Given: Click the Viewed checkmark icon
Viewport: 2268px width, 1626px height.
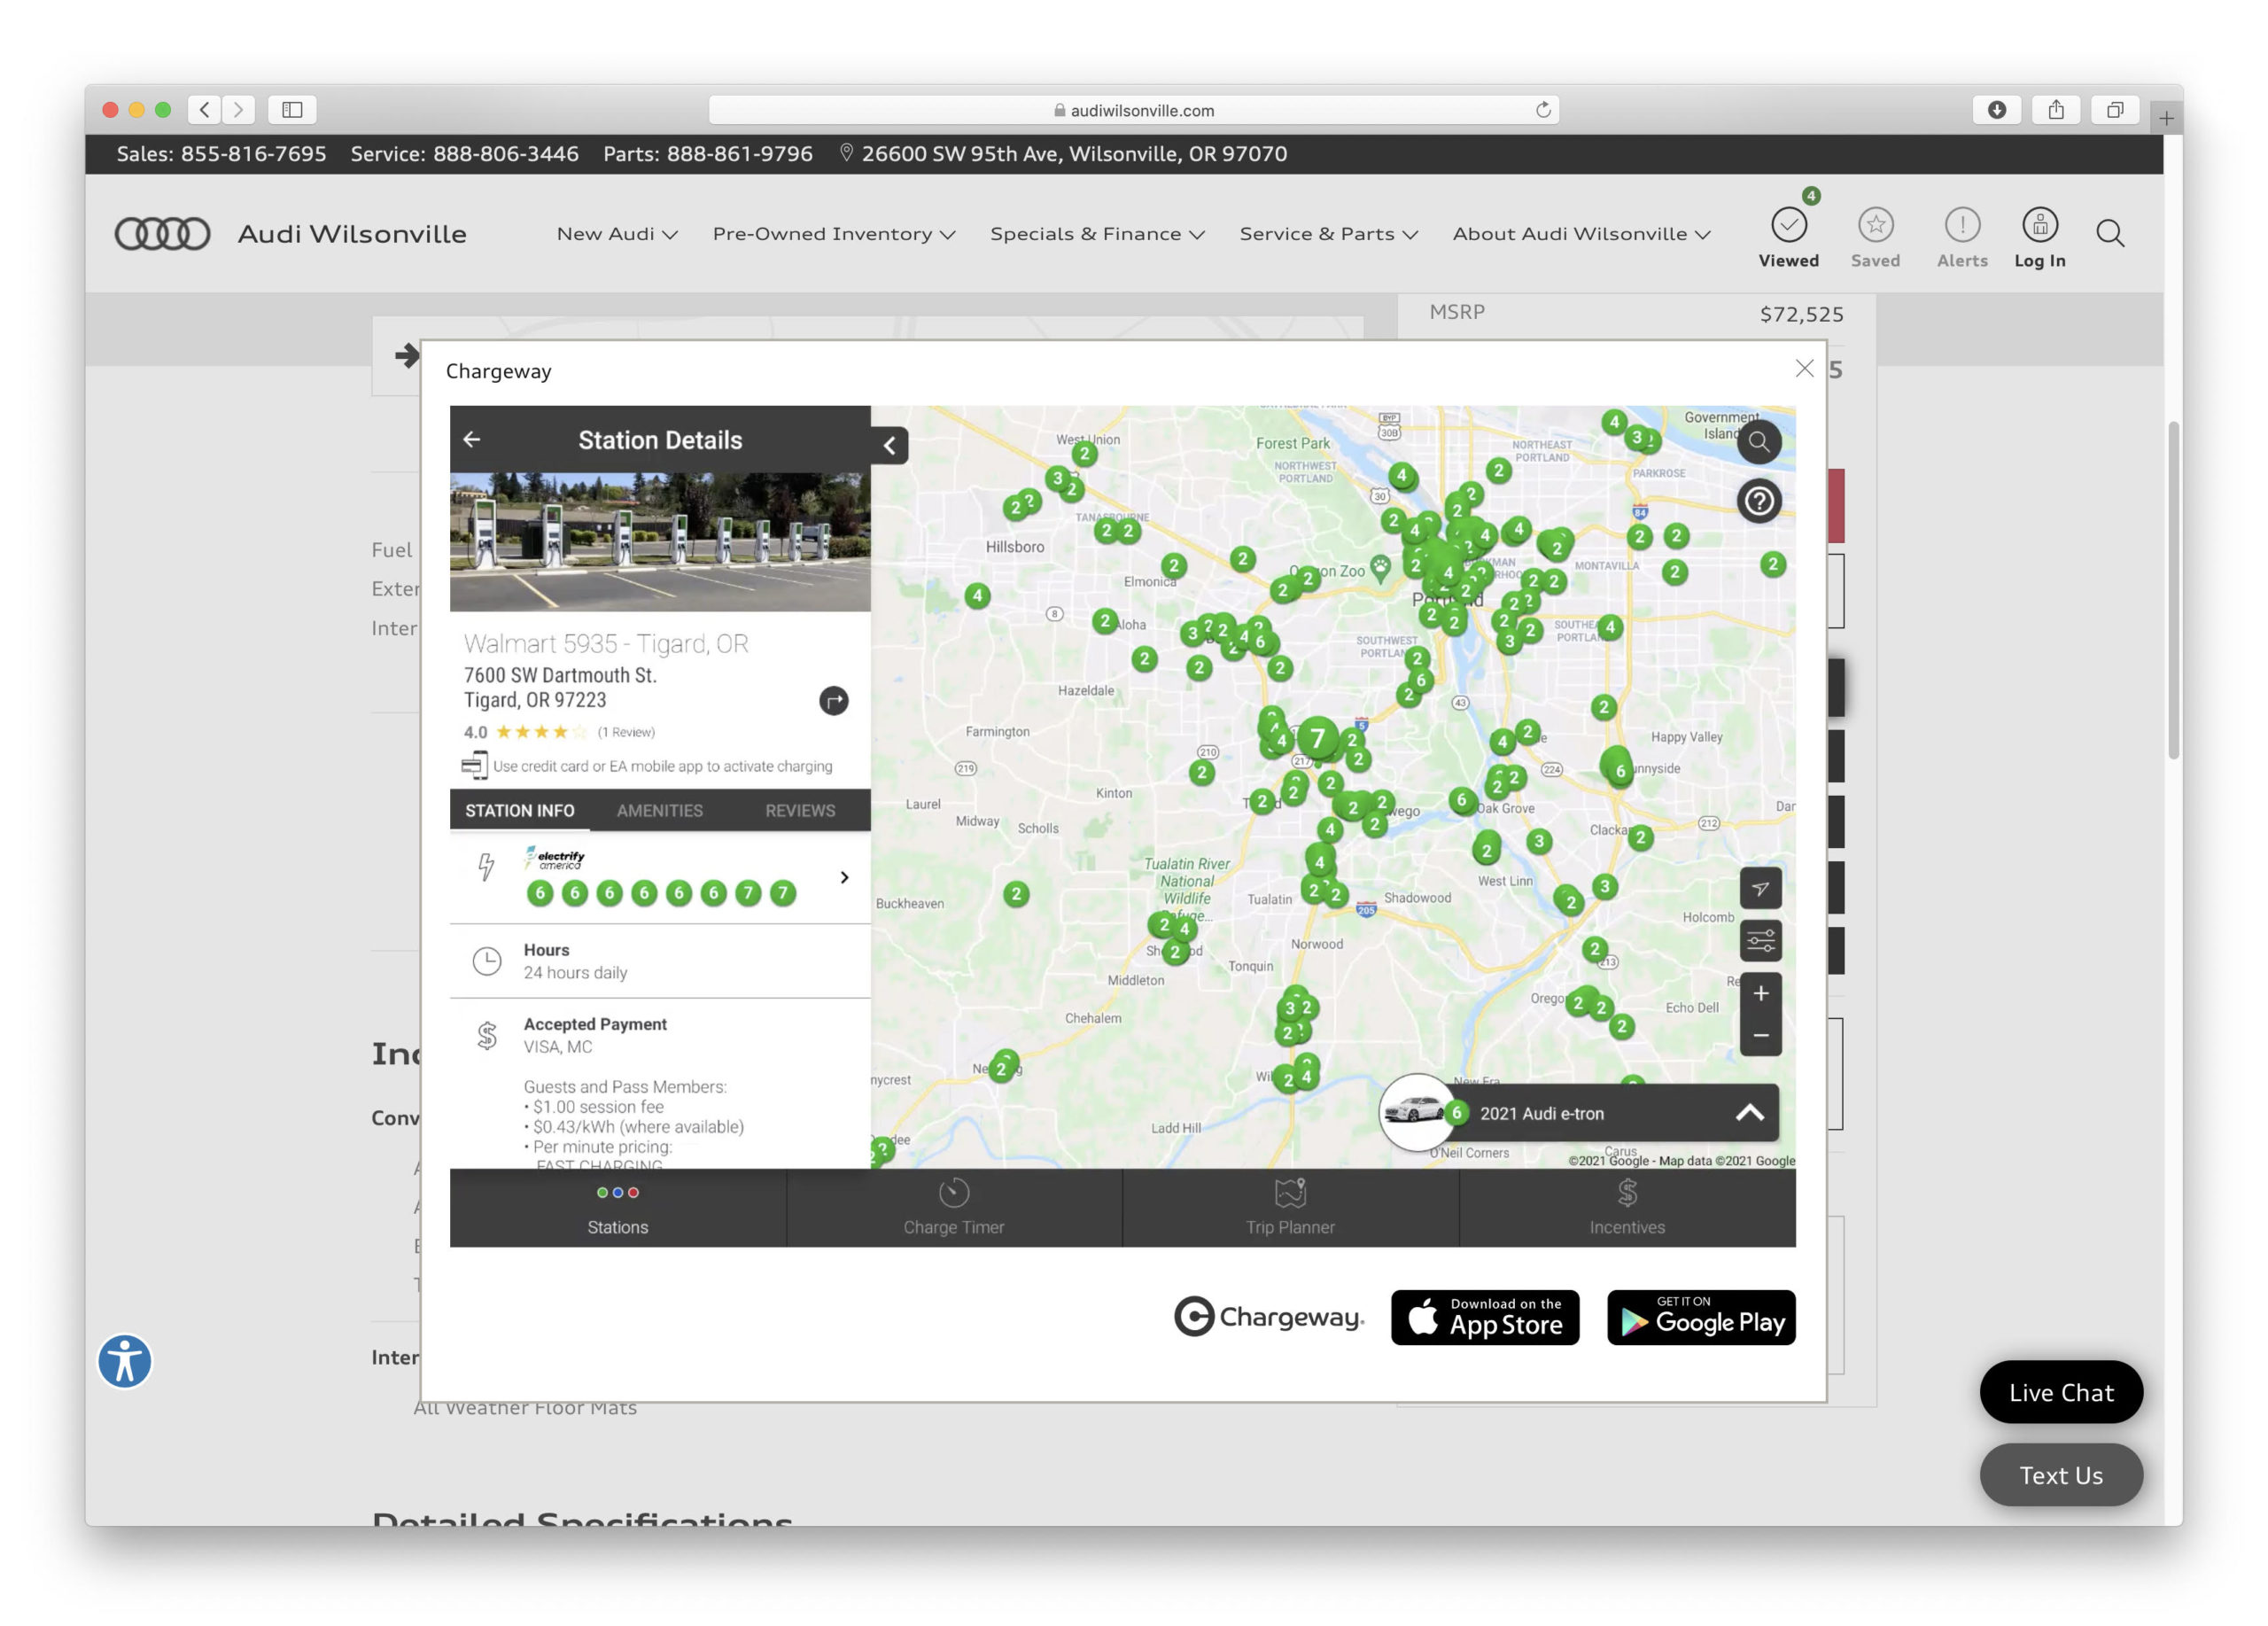Looking at the screenshot, I should click(x=1788, y=225).
